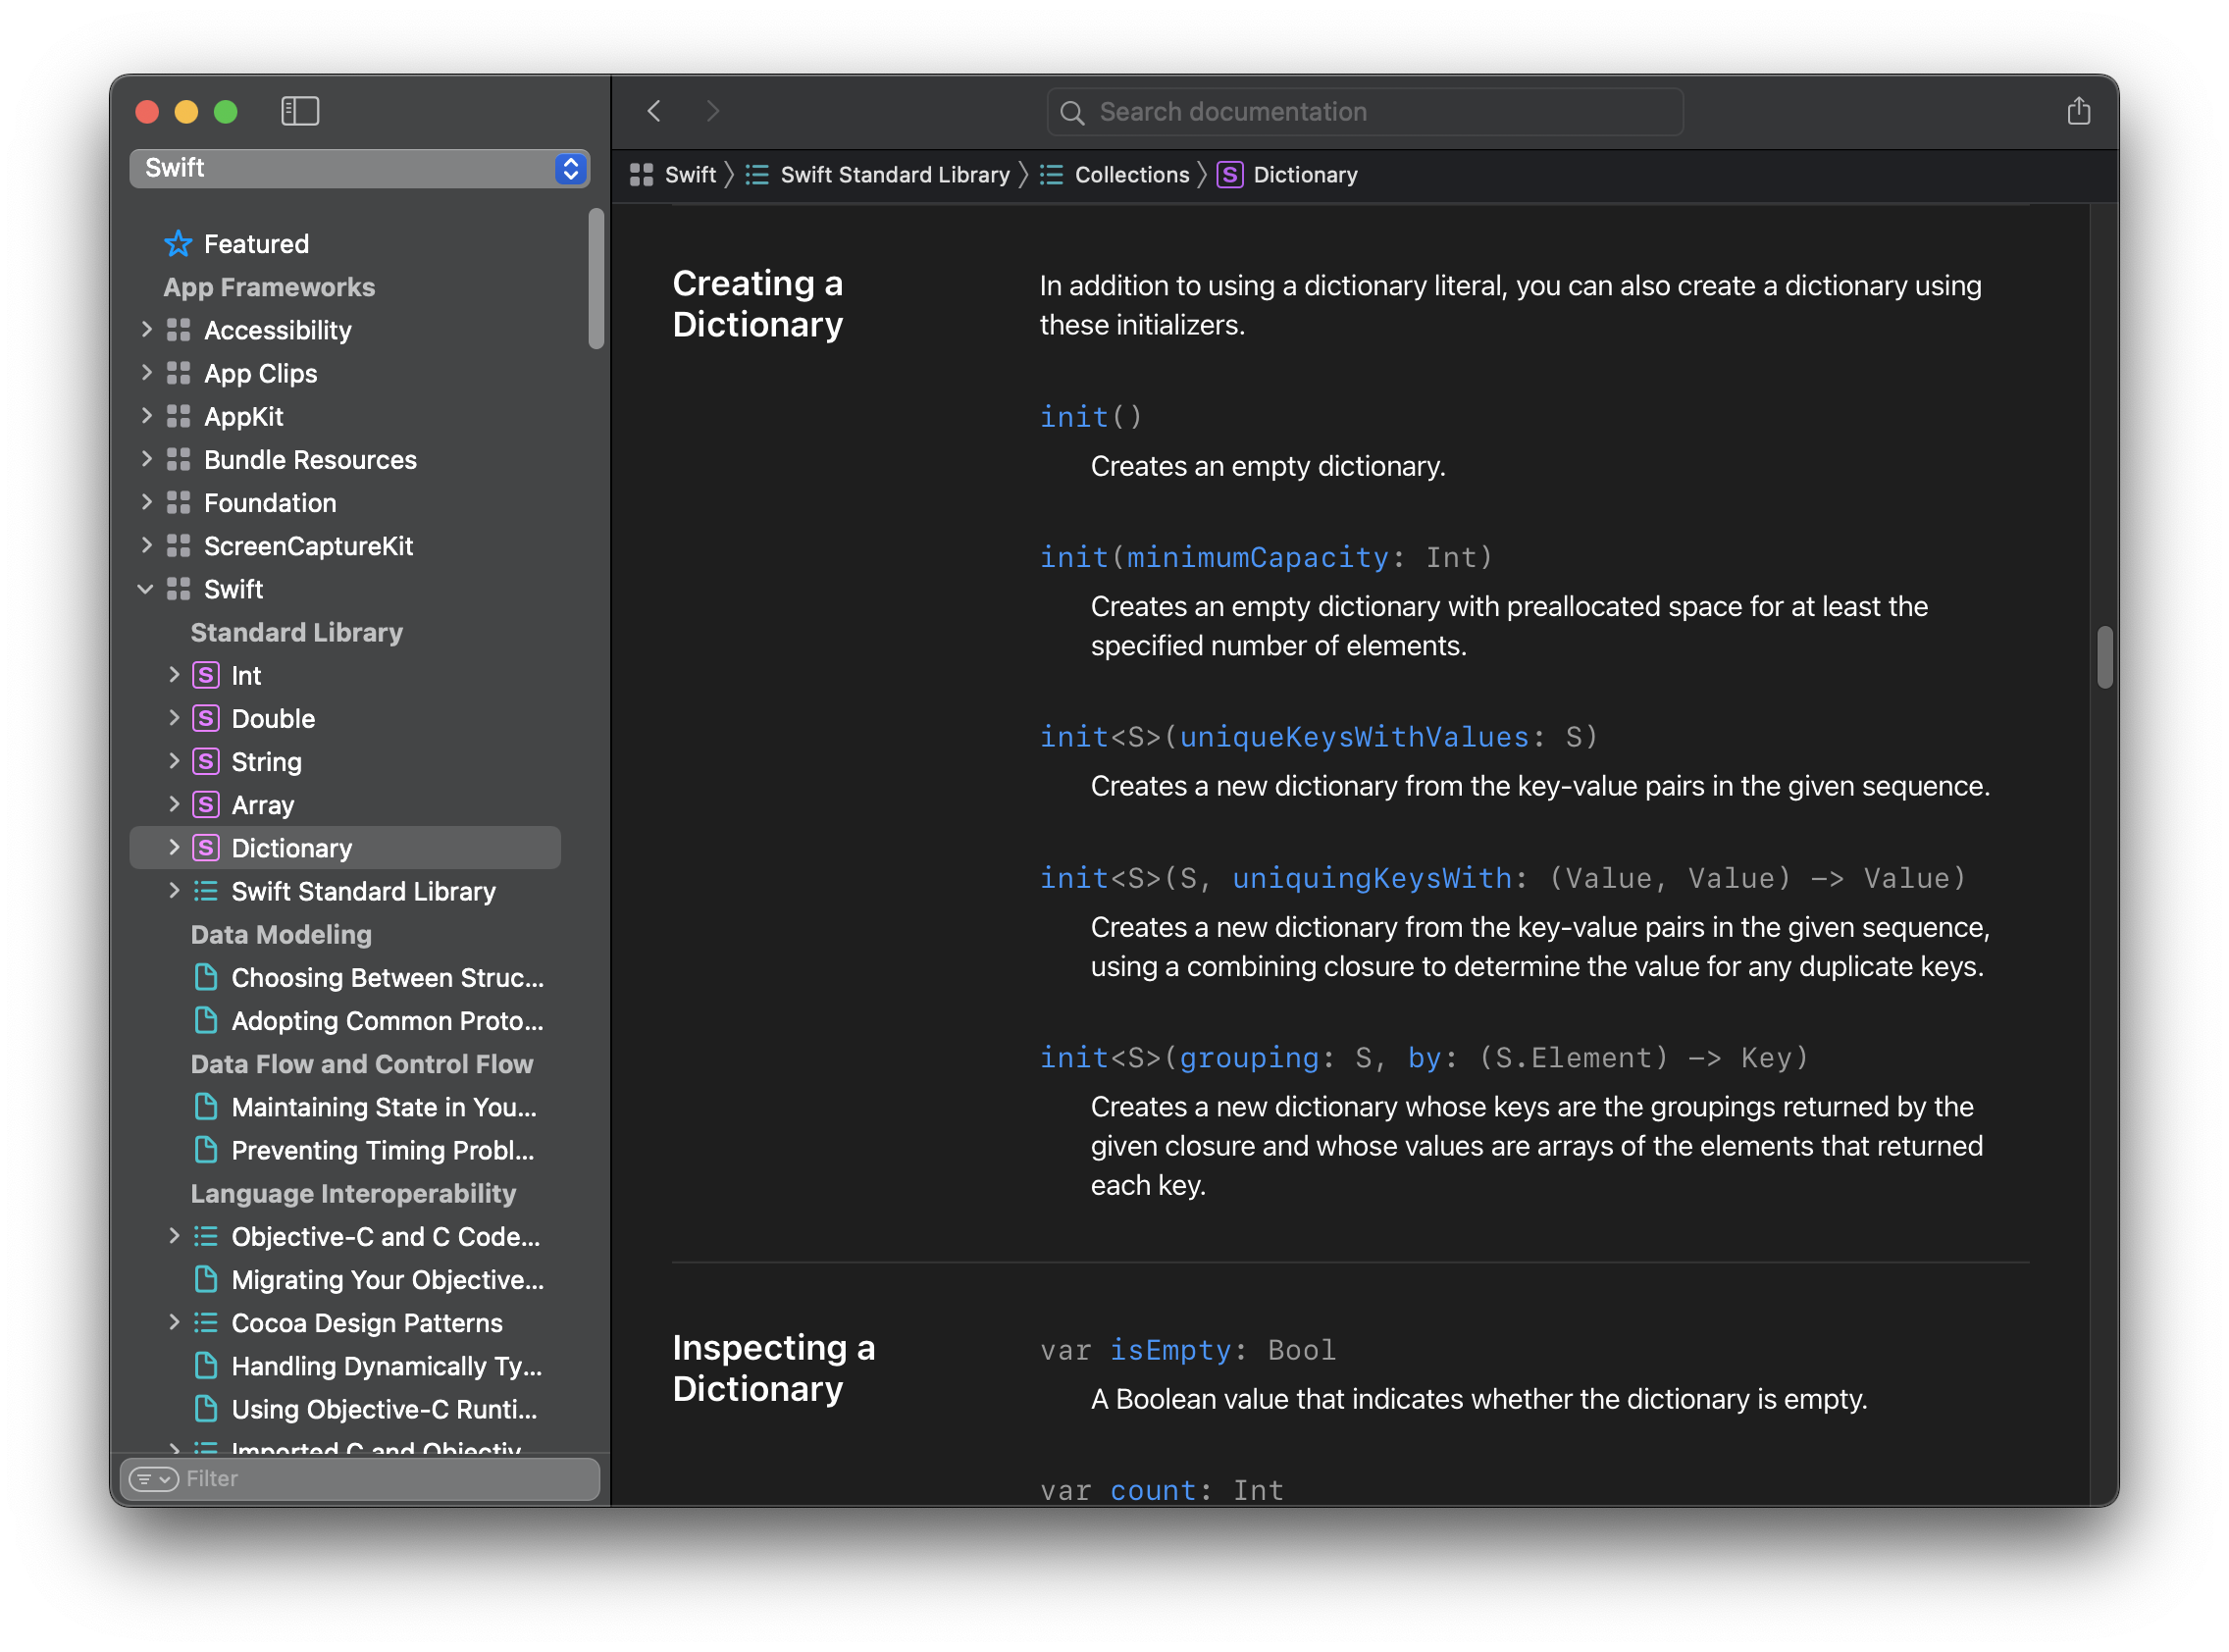Viewport: 2229px width, 1652px height.
Task: Collapse the Swift sidebar section
Action: pos(146,589)
